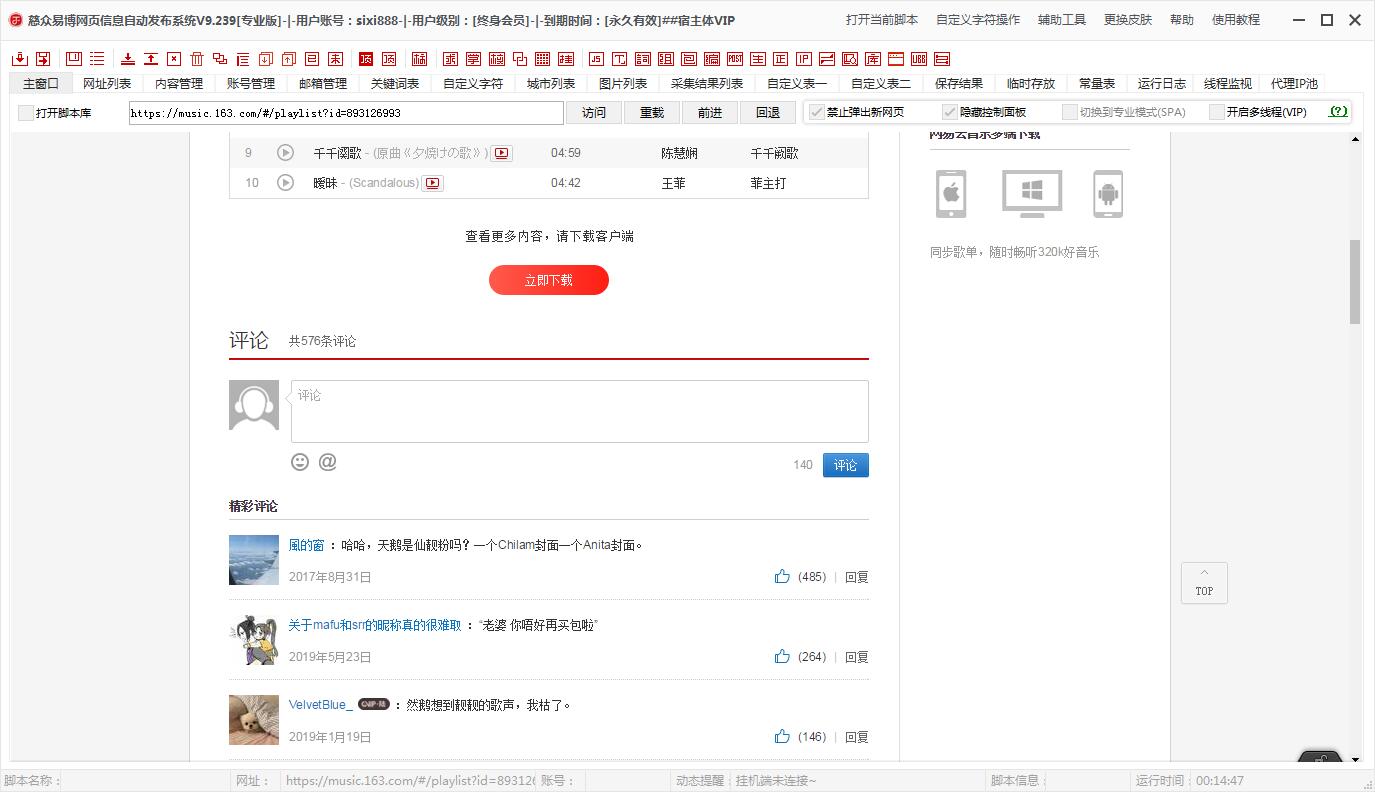Open the 账号管理 tab
1375x792 pixels.
[251, 84]
